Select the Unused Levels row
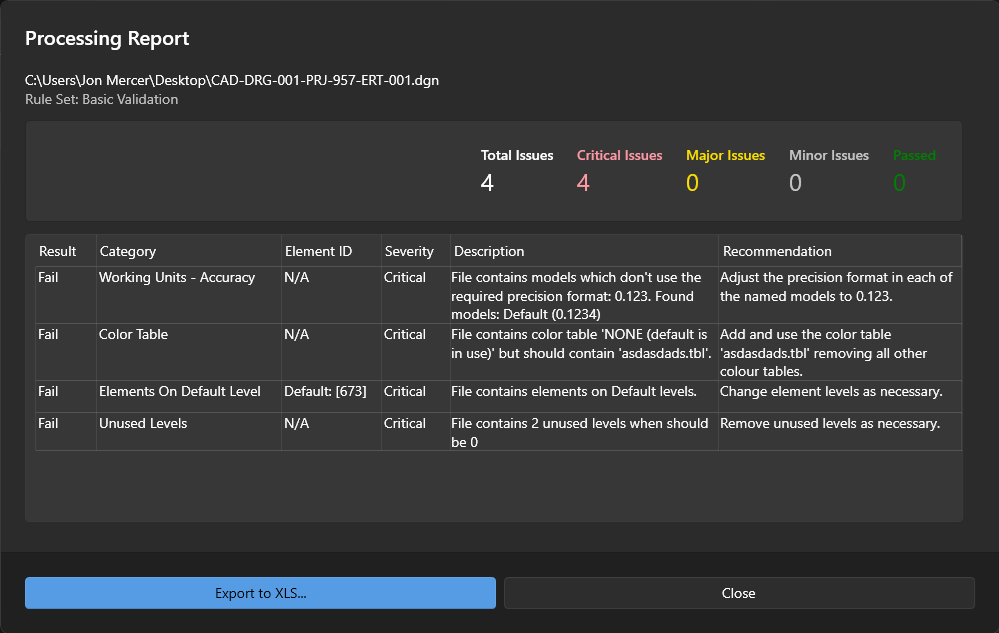 pos(143,424)
